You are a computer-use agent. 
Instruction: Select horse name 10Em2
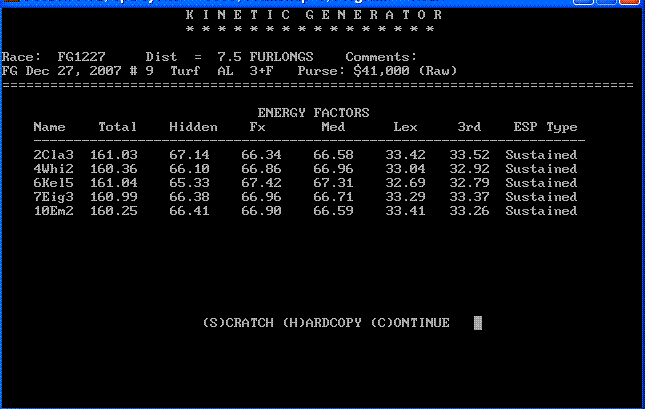click(53, 211)
